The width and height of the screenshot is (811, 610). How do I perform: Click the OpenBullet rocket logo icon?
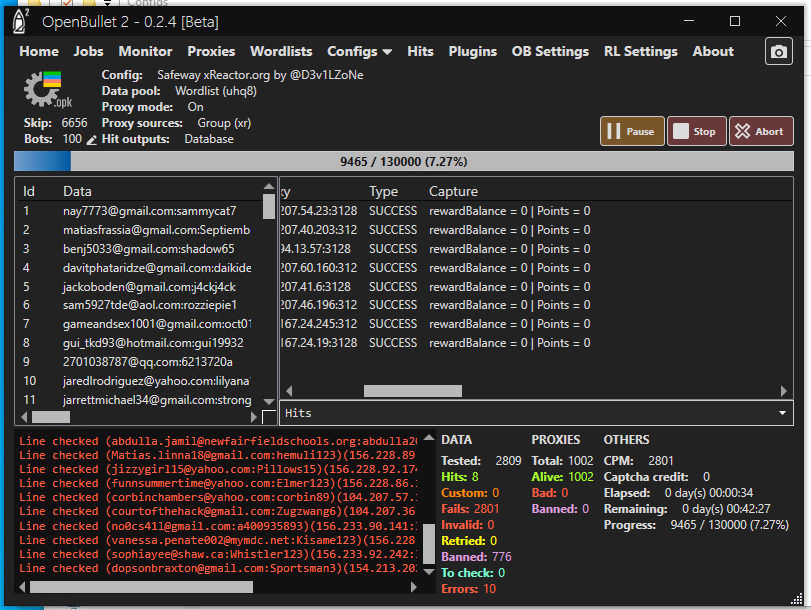pyautogui.click(x=20, y=22)
